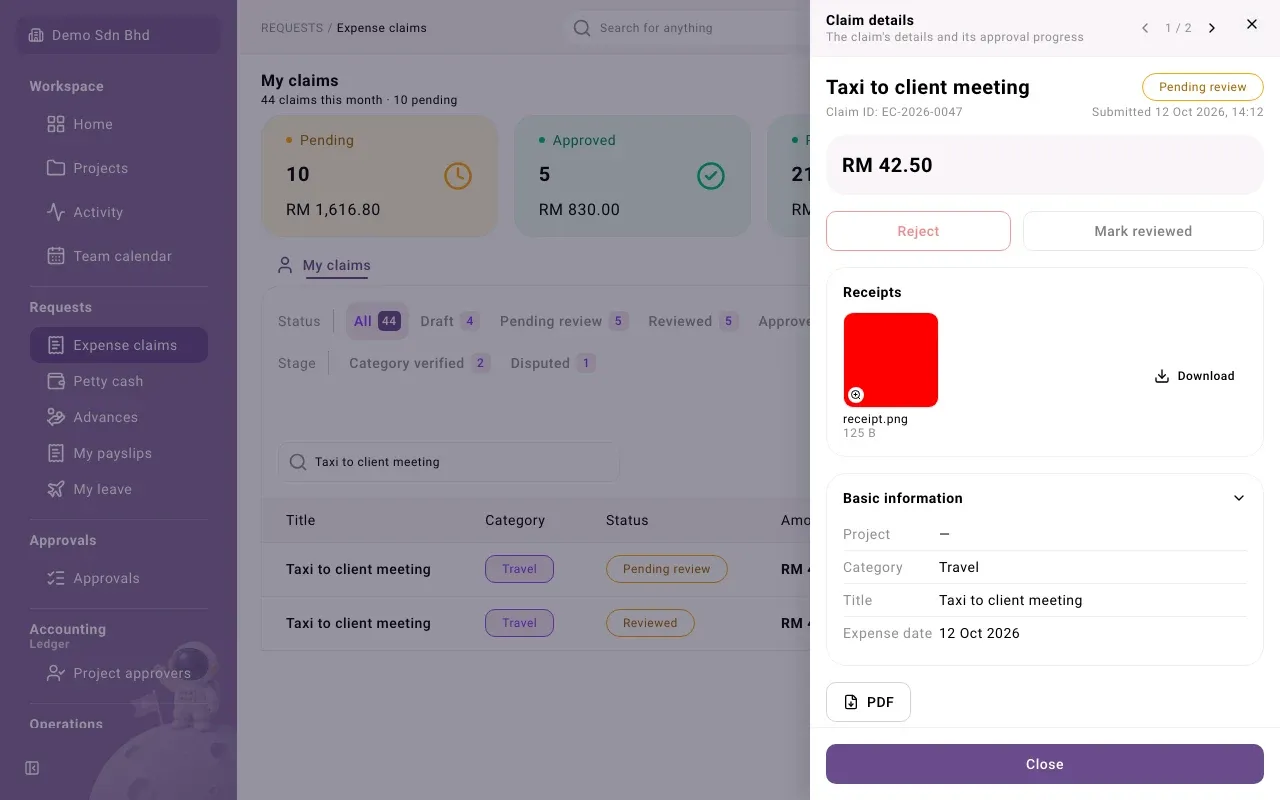
Task: Filter claims by Reviewed status
Action: click(693, 321)
